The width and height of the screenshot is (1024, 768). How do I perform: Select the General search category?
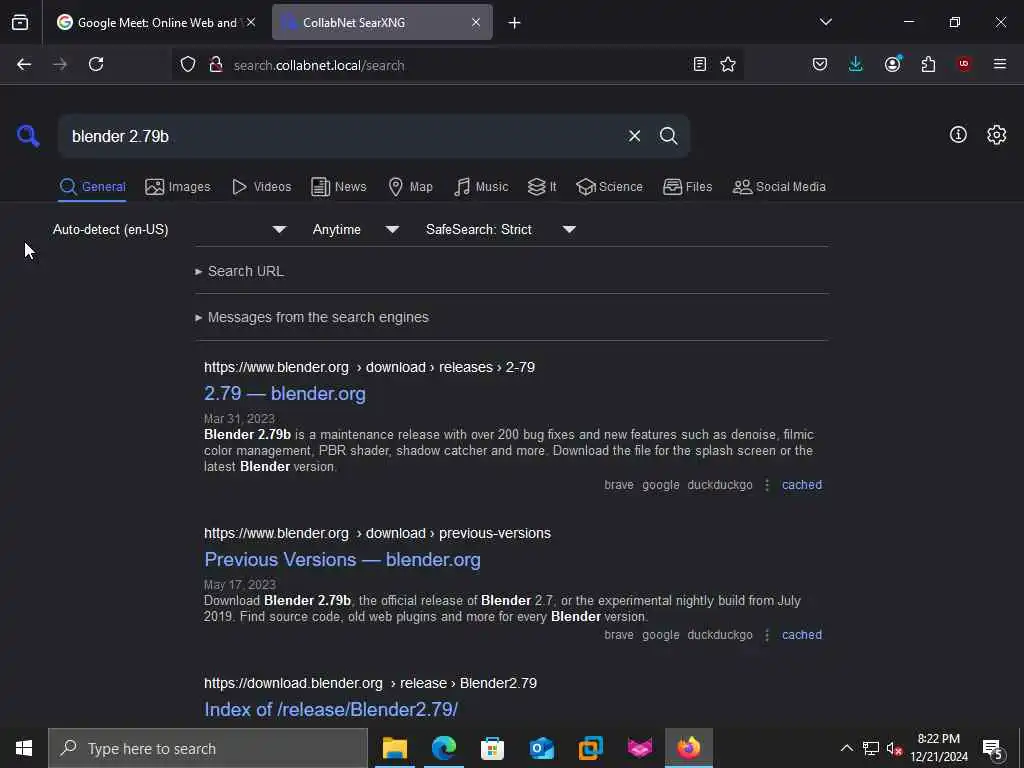[92, 187]
